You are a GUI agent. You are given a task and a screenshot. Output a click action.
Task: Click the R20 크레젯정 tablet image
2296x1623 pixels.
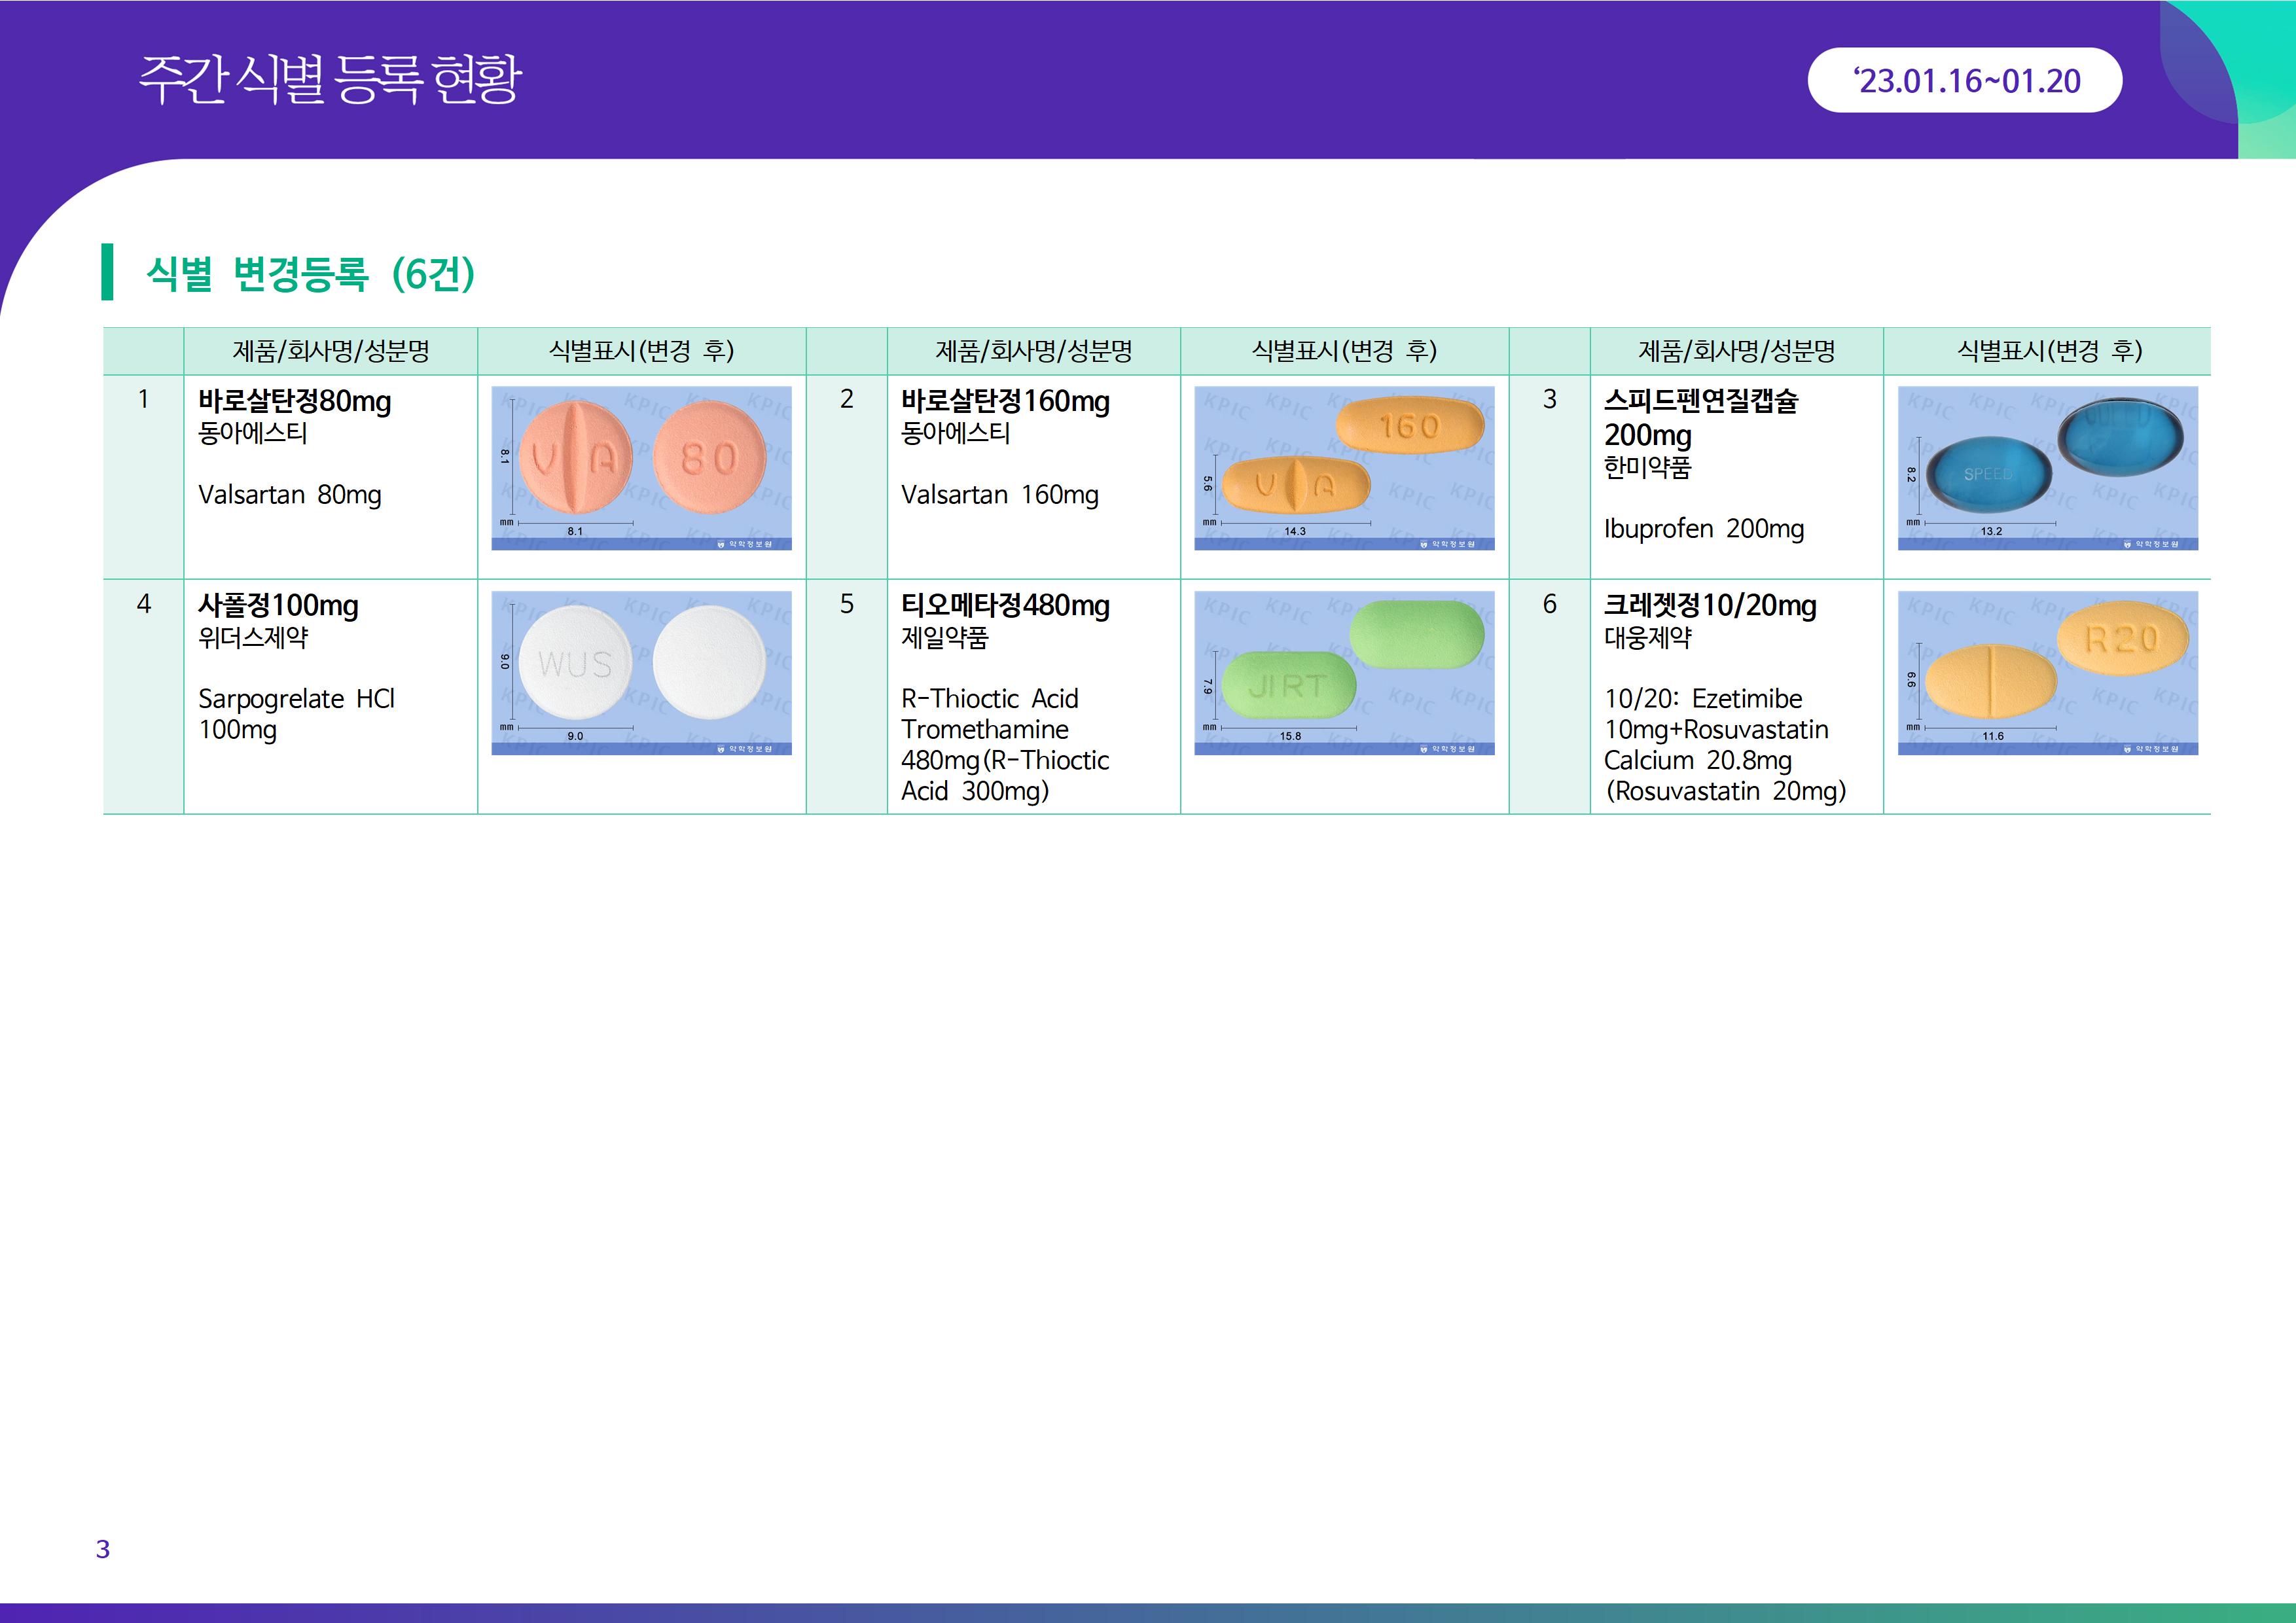pos(2047,672)
